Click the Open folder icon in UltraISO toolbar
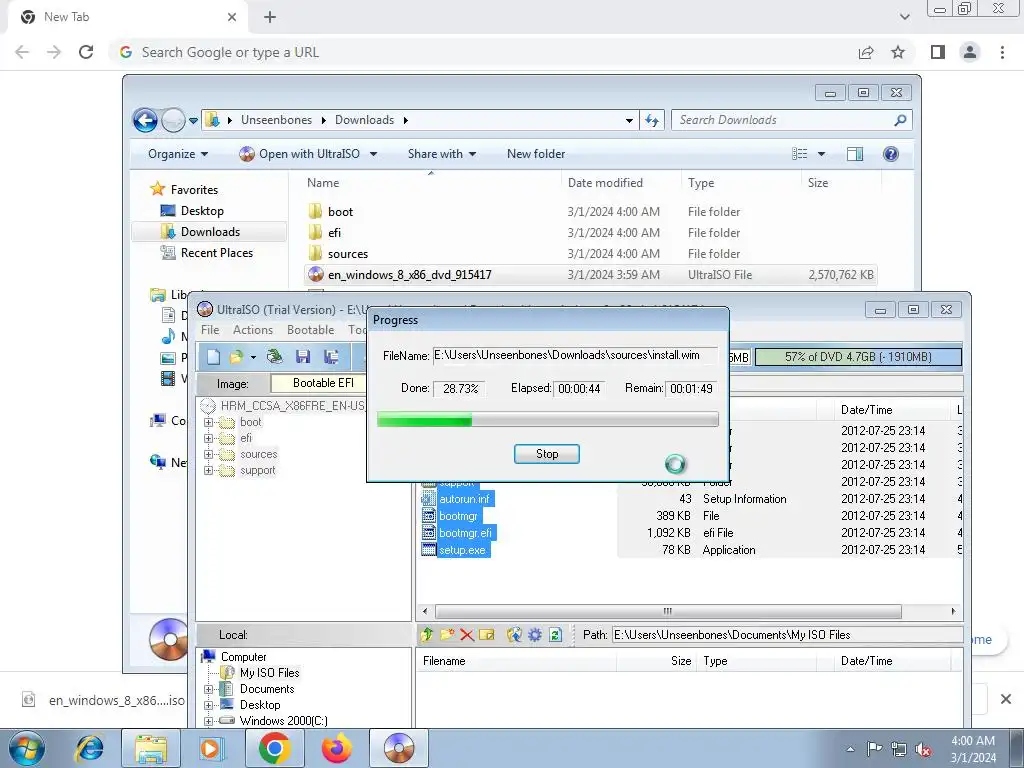1024x768 pixels. point(236,357)
